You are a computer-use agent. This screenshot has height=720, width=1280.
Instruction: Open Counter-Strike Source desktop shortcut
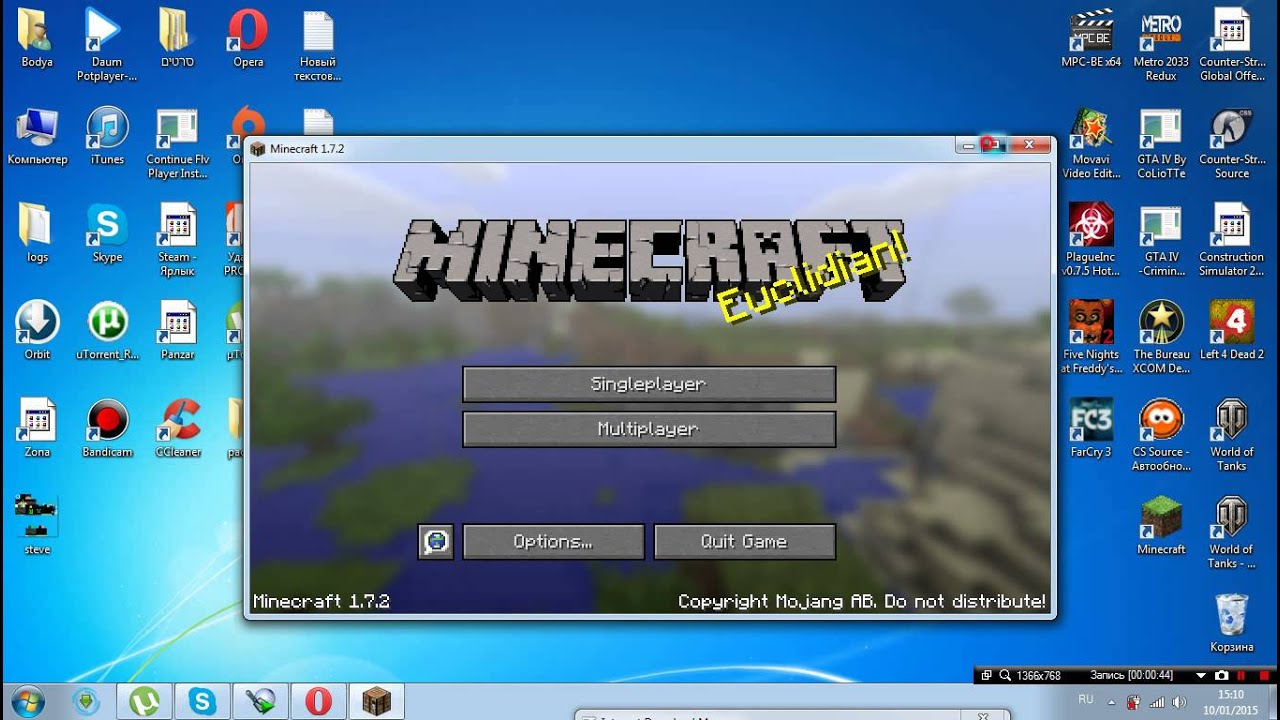tap(1232, 143)
